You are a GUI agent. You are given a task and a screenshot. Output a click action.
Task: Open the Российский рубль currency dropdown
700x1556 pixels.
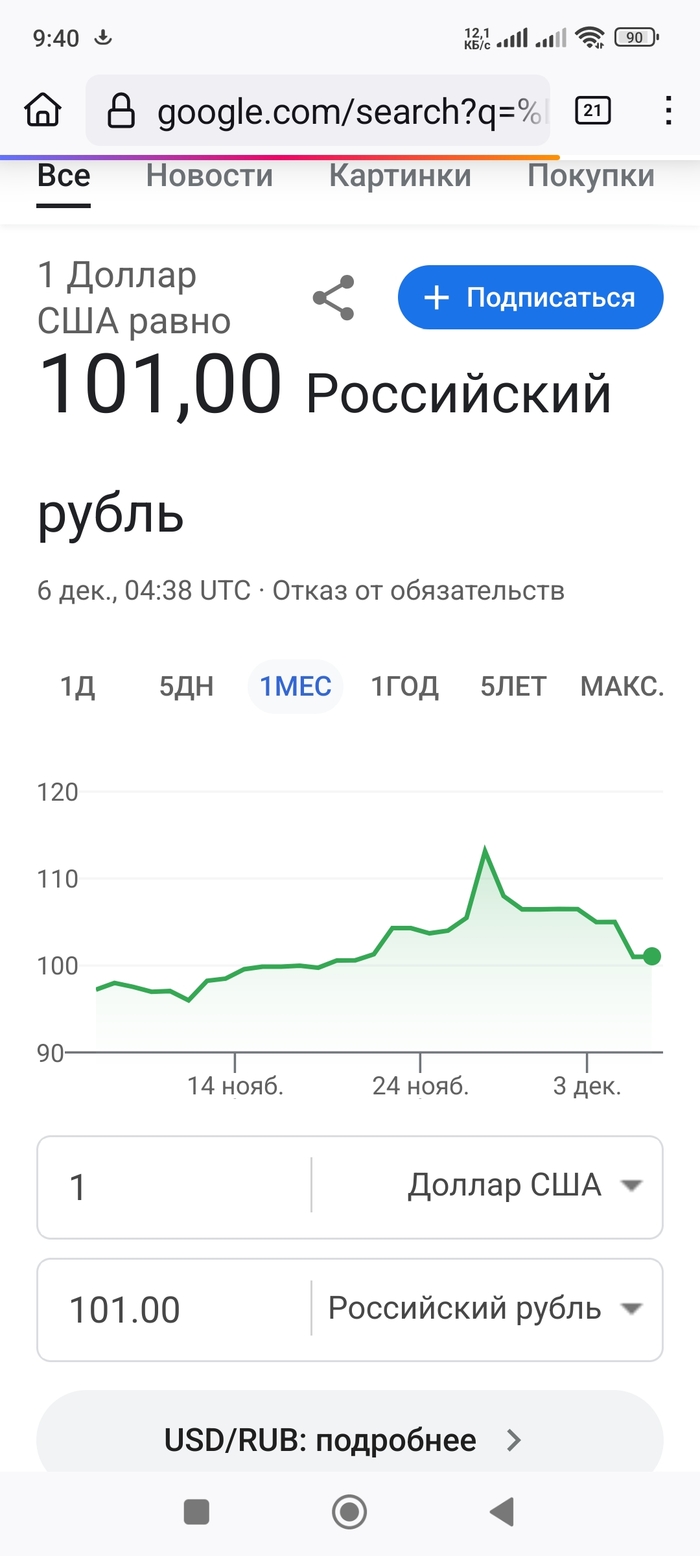click(484, 1308)
